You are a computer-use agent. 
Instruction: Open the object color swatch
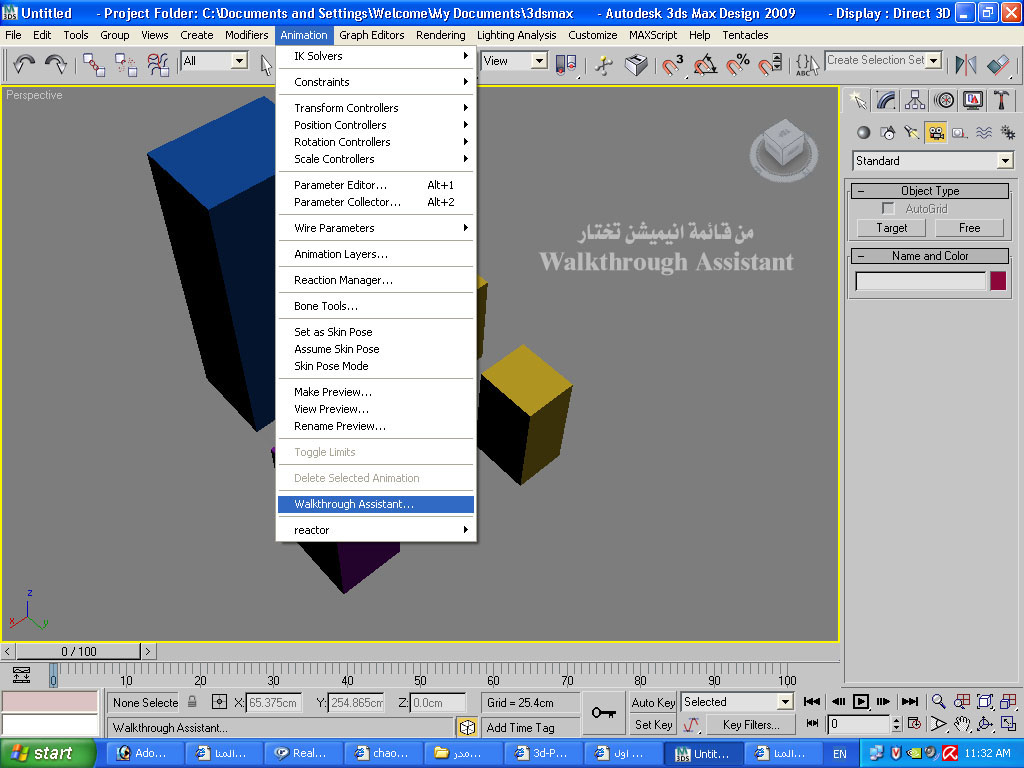tap(998, 281)
